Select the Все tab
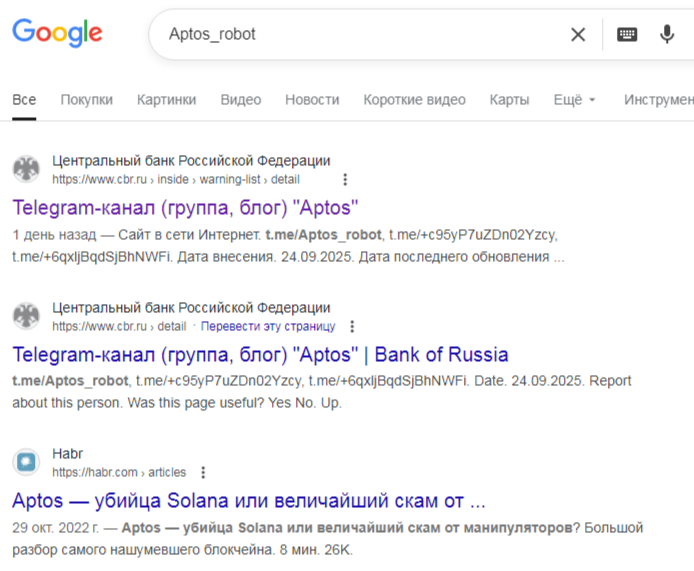Viewport: 694px width, 571px height. tap(24, 100)
